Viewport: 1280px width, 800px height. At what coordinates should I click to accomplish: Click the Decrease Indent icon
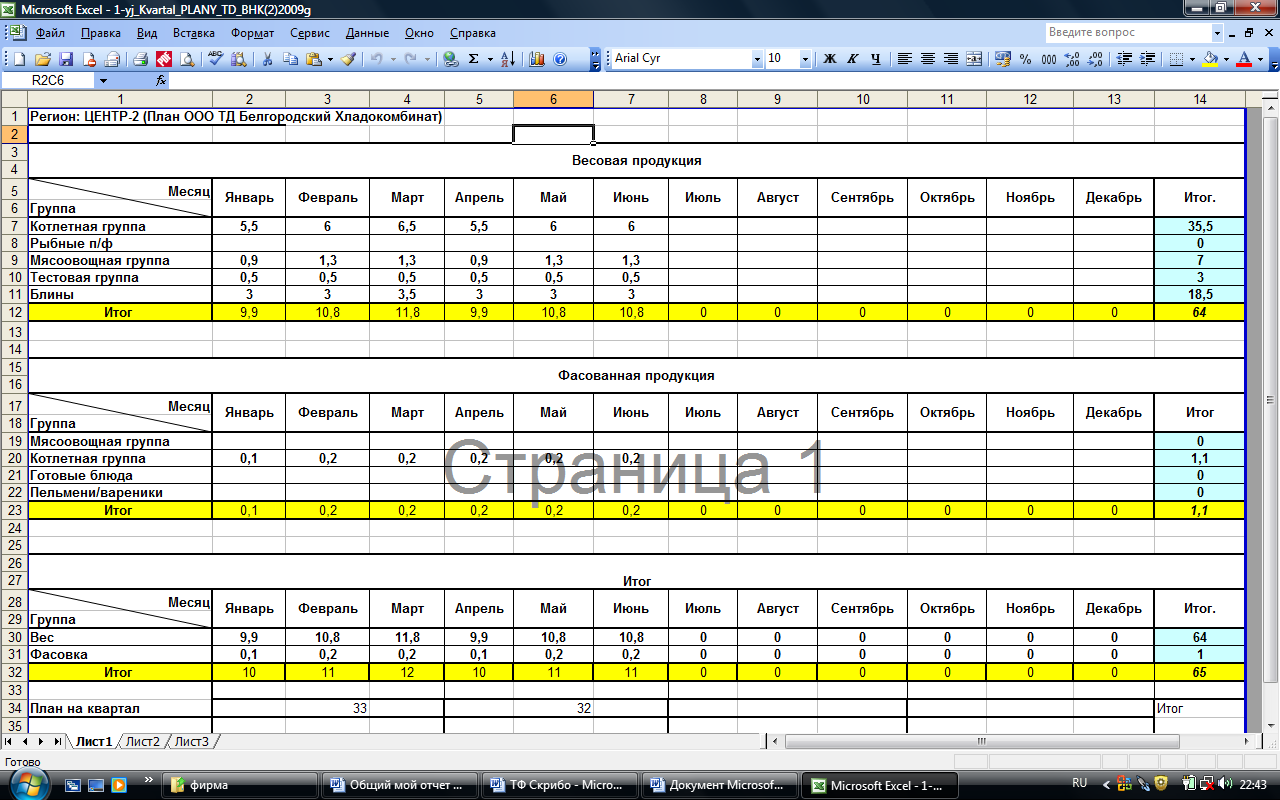(1123, 59)
